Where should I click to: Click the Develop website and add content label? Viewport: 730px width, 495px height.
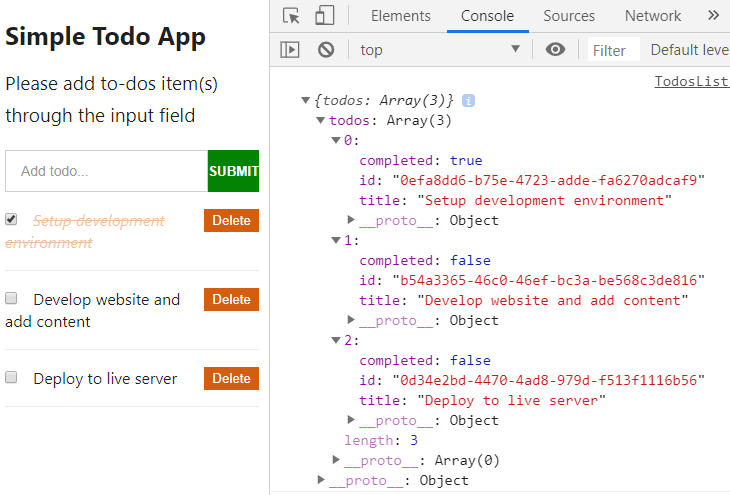pyautogui.click(x=93, y=310)
